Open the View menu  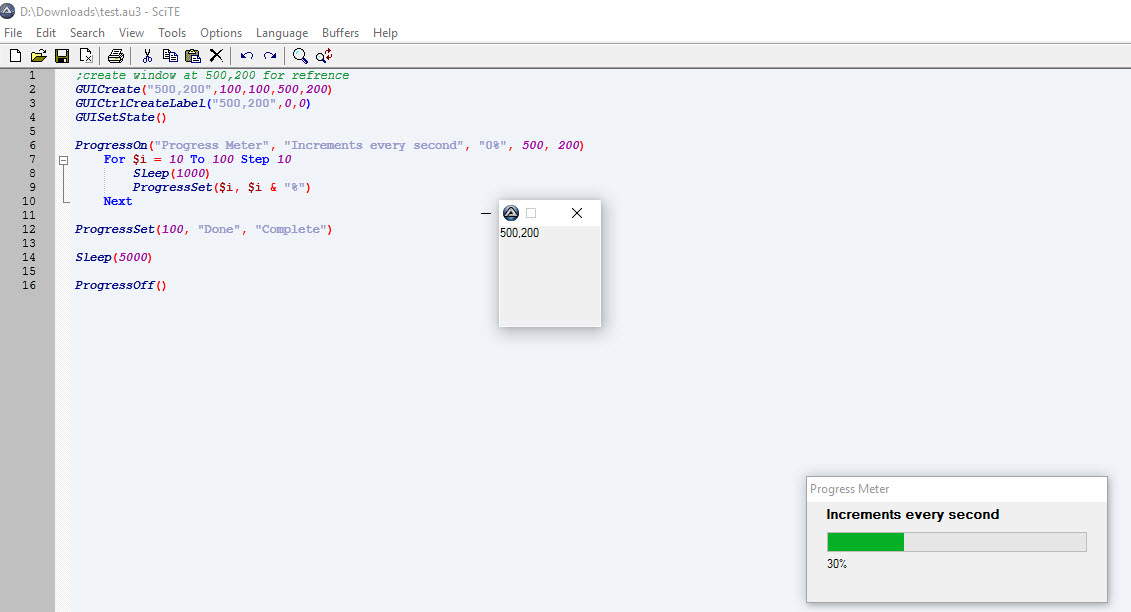click(131, 32)
